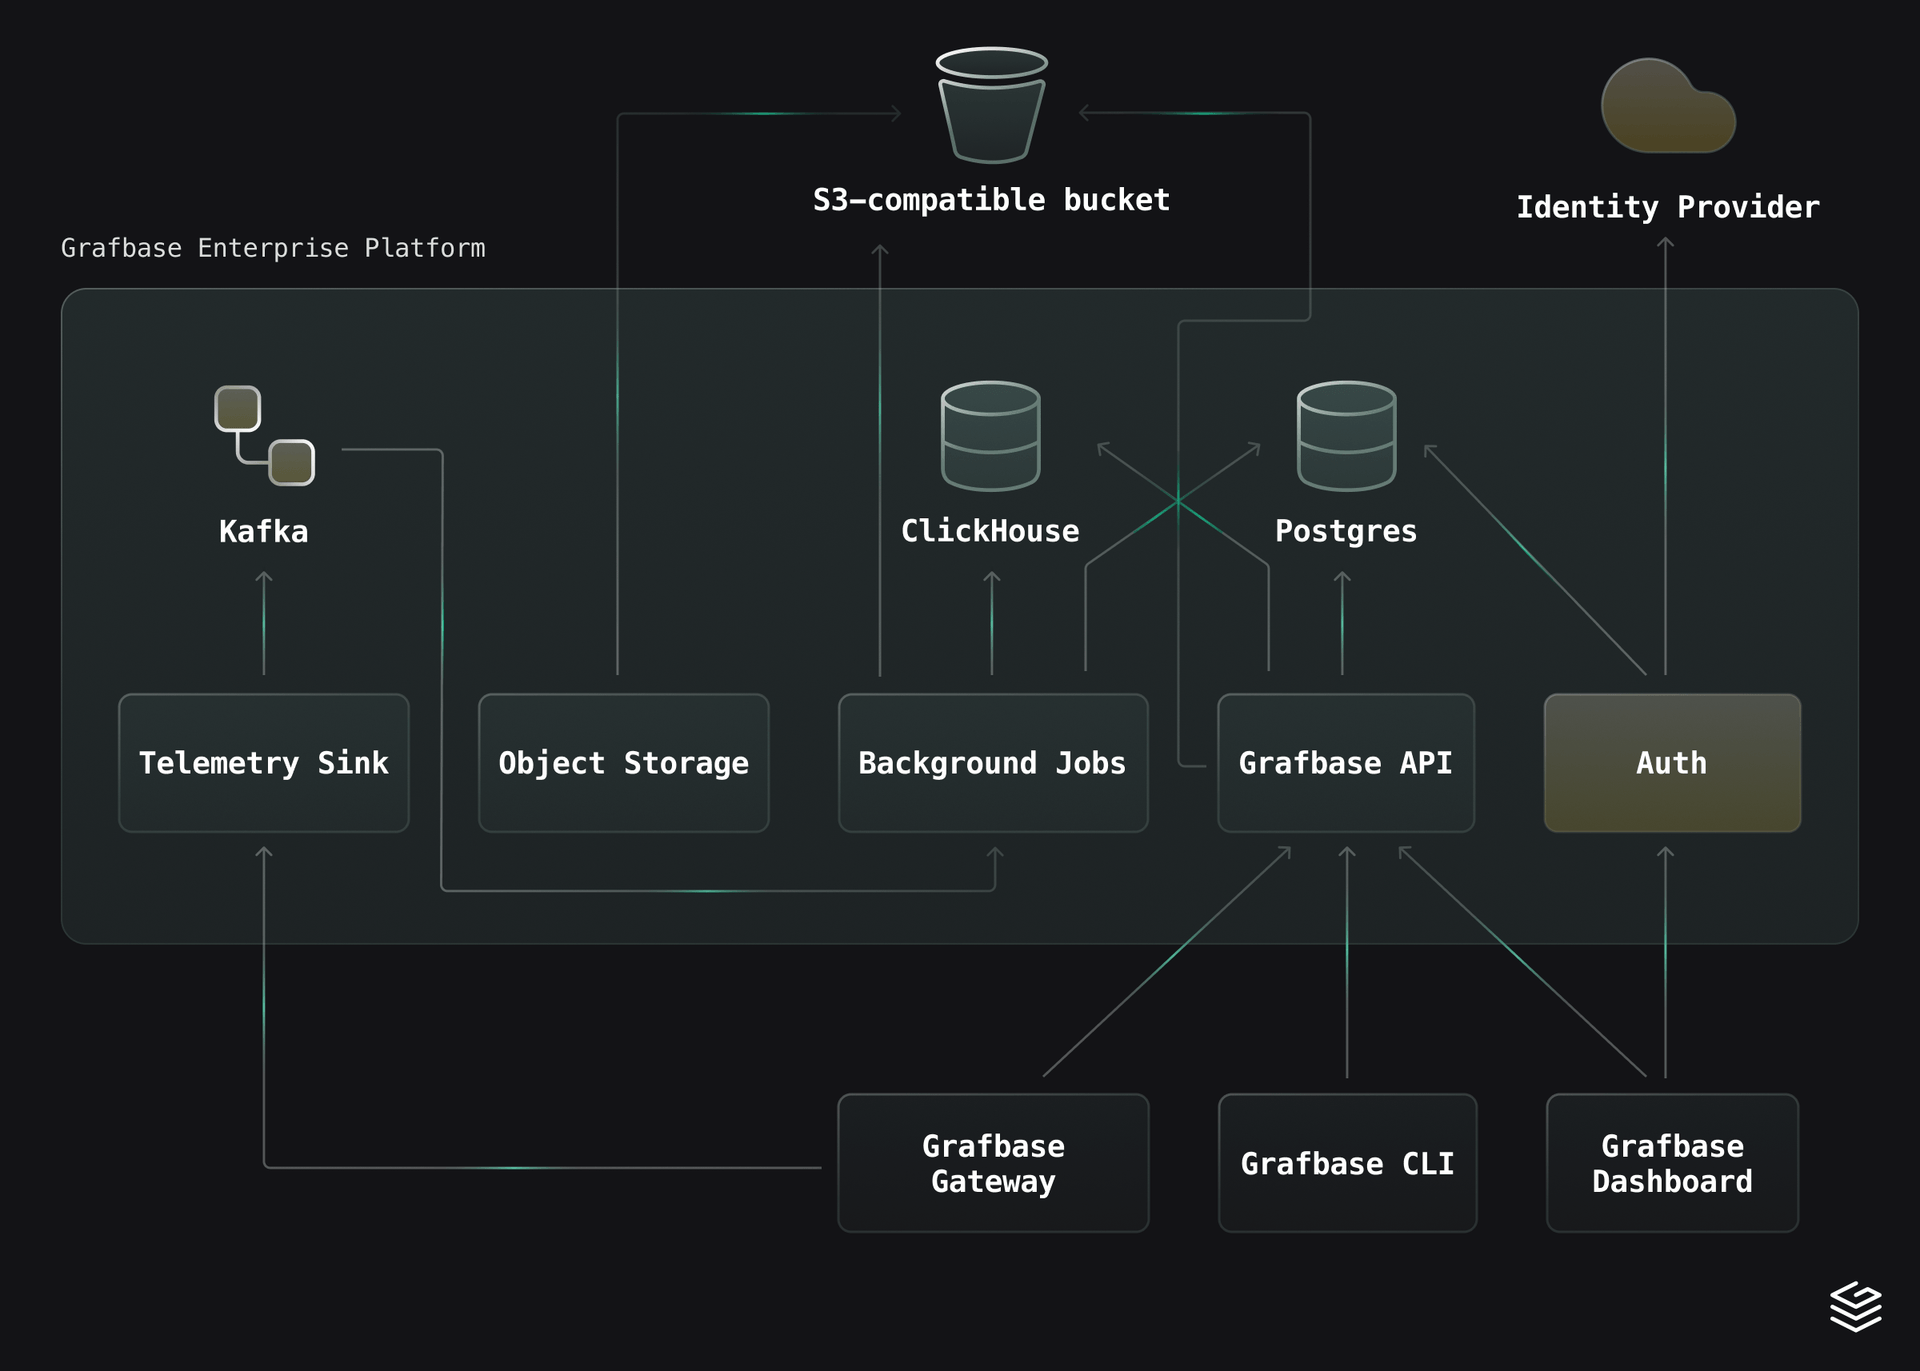Screen dimensions: 1920x1371
Task: Select the bucket icon above Background Jobs
Action: pyautogui.click(x=990, y=105)
